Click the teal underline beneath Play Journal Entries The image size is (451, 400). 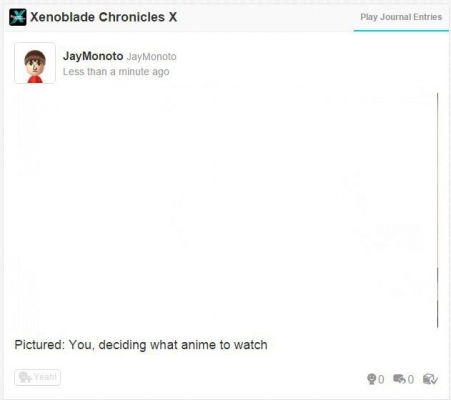401,31
